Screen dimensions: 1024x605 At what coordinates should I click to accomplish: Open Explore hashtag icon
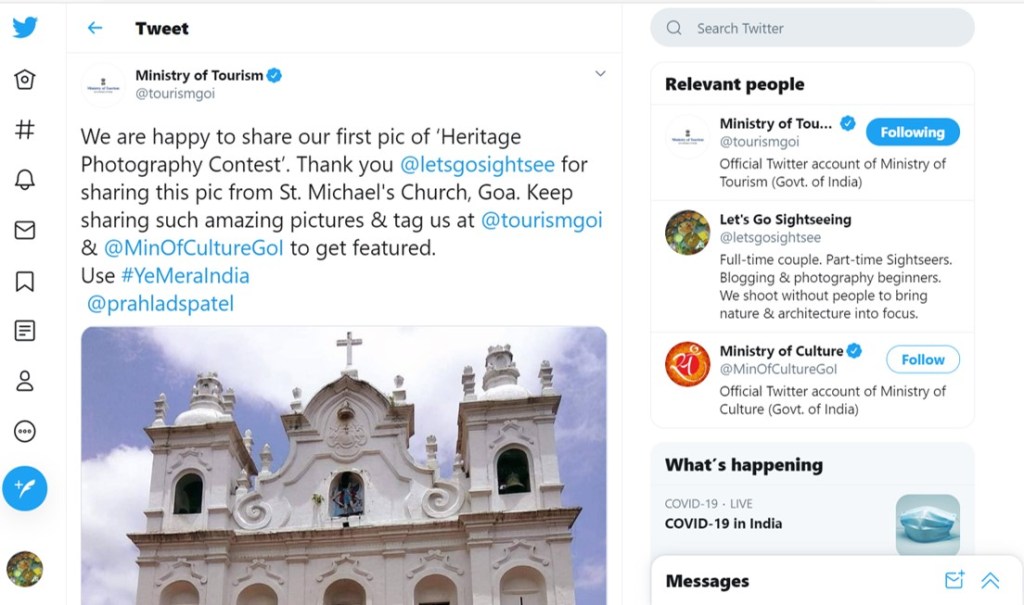click(x=25, y=129)
